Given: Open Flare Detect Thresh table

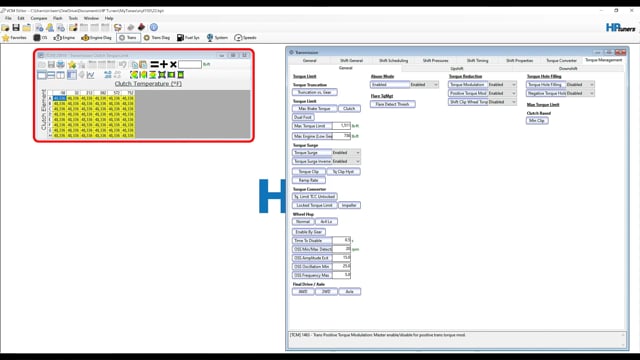Looking at the screenshot, I should pyautogui.click(x=393, y=104).
